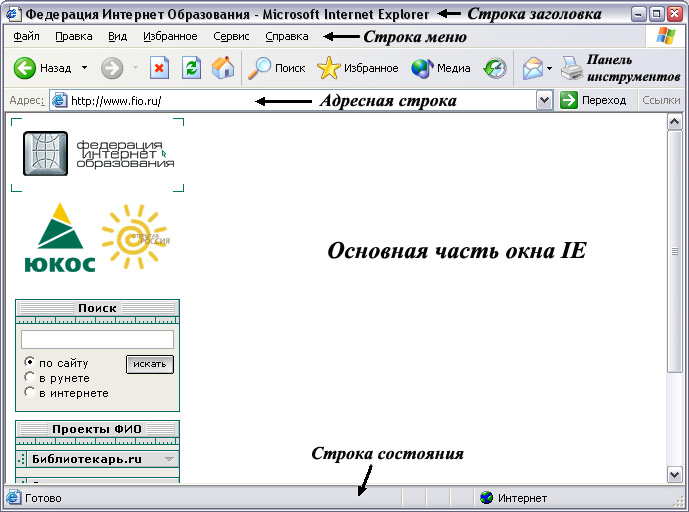Open Favorites (Избранное) star in toolbar
Screen dimensions: 689x512
(x=328, y=68)
